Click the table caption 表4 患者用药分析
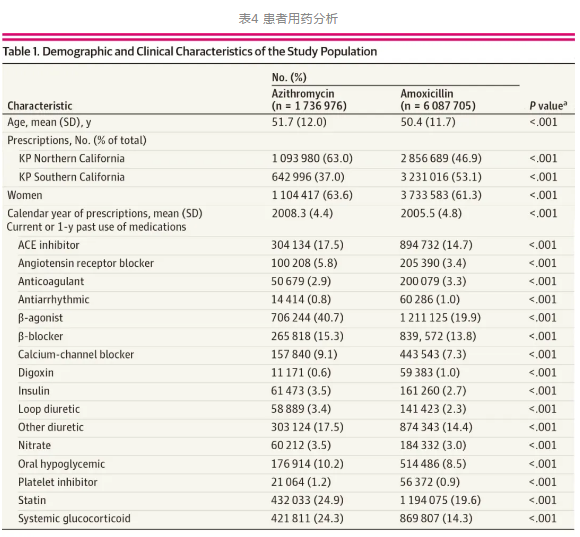This screenshot has width=580, height=537. point(288,18)
